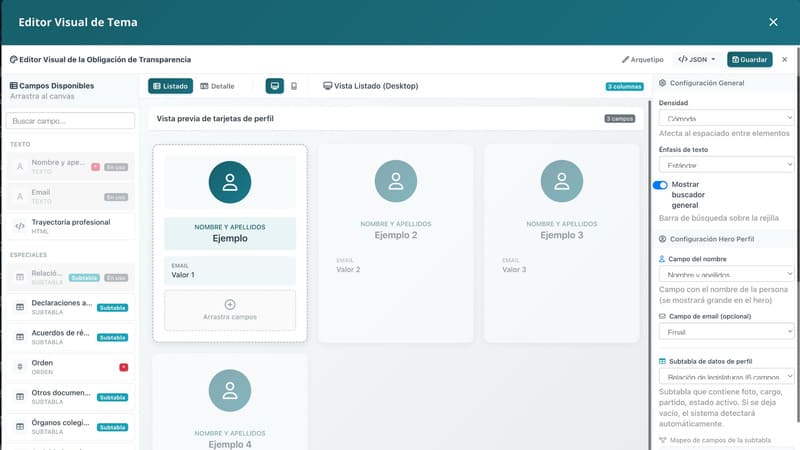
Task: Open the Campo del nombre dropdown
Action: (x=726, y=274)
